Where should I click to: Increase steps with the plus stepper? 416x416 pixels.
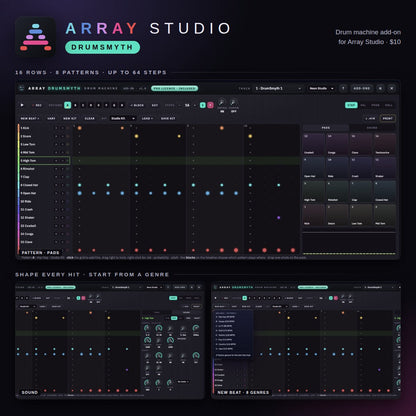pyautogui.click(x=195, y=105)
